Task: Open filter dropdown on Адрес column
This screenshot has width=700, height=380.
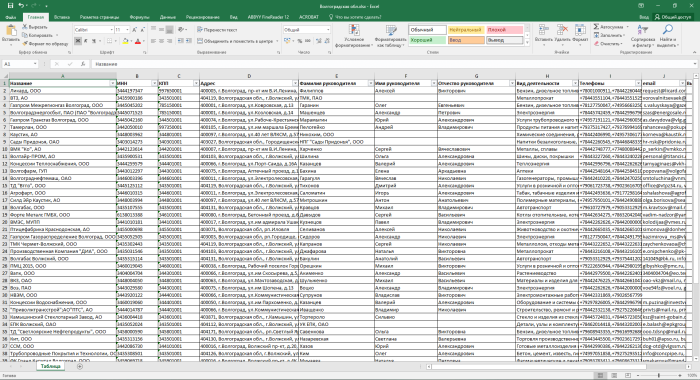Action: coord(295,83)
